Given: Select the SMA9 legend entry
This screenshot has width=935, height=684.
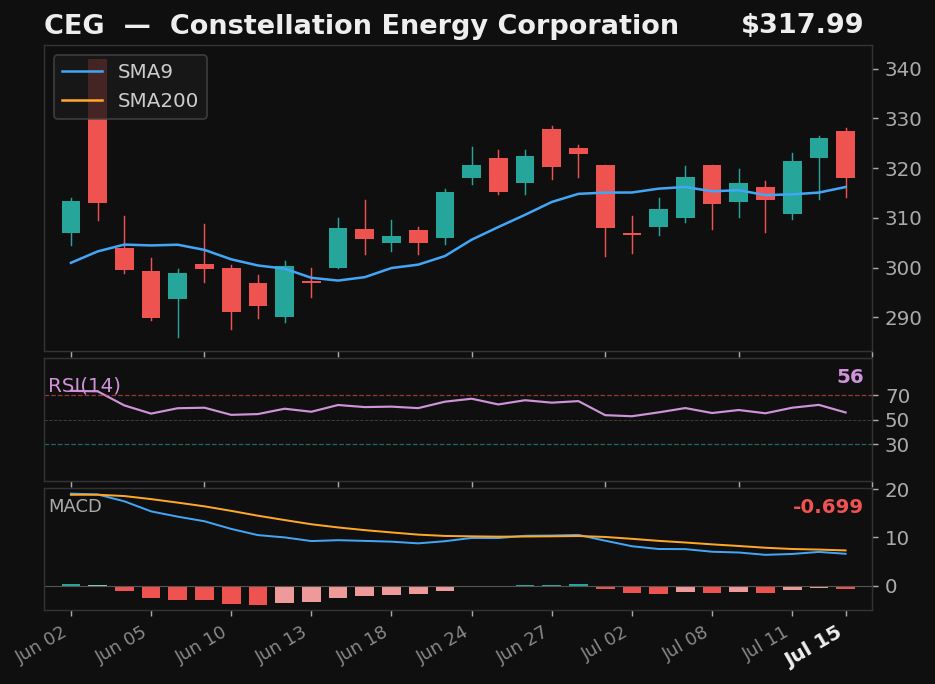Looking at the screenshot, I should click(x=117, y=72).
